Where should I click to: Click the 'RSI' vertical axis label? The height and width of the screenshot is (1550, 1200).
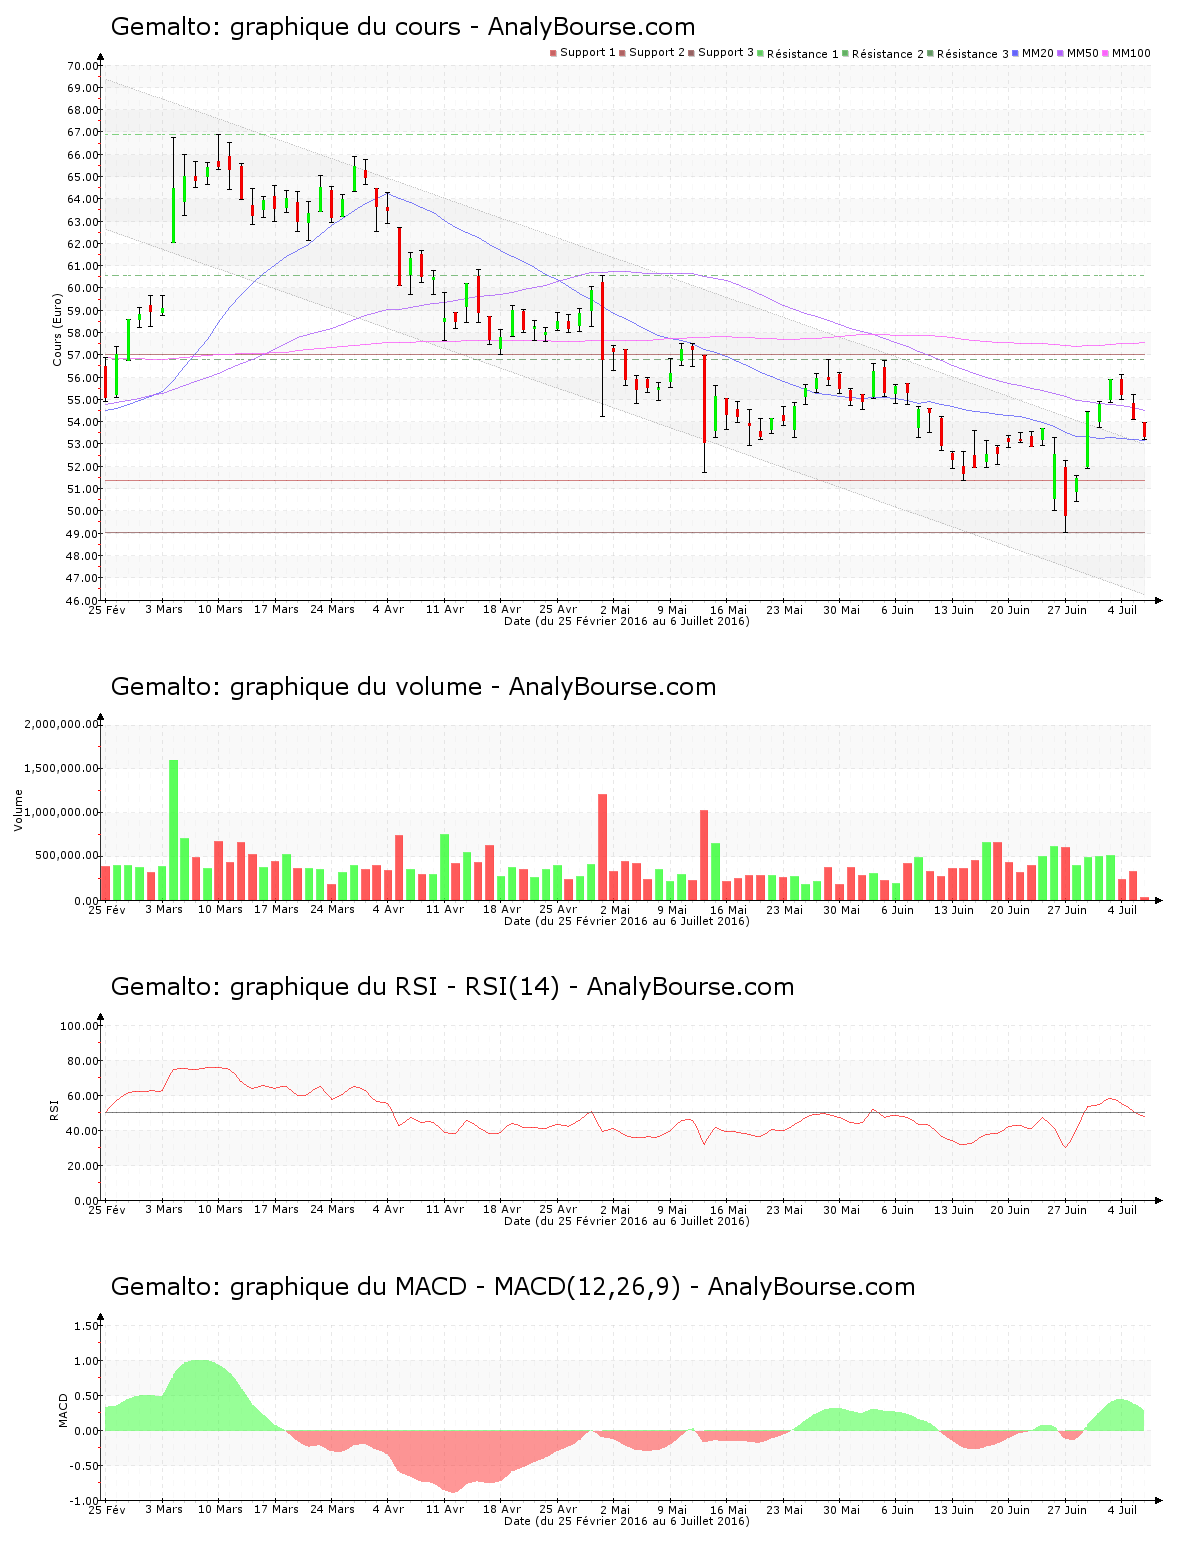[x=54, y=1109]
